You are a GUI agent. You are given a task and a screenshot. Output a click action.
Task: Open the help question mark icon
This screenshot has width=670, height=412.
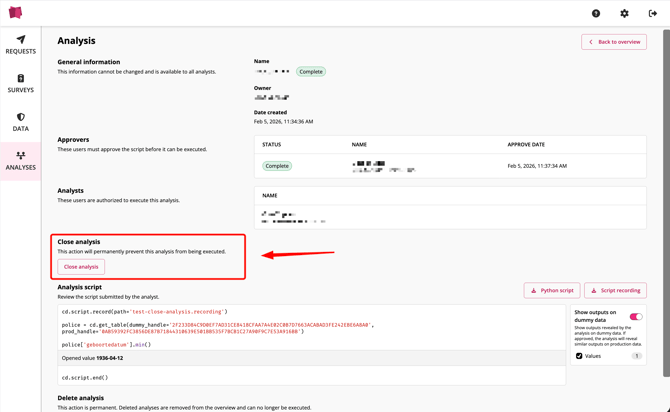tap(596, 13)
